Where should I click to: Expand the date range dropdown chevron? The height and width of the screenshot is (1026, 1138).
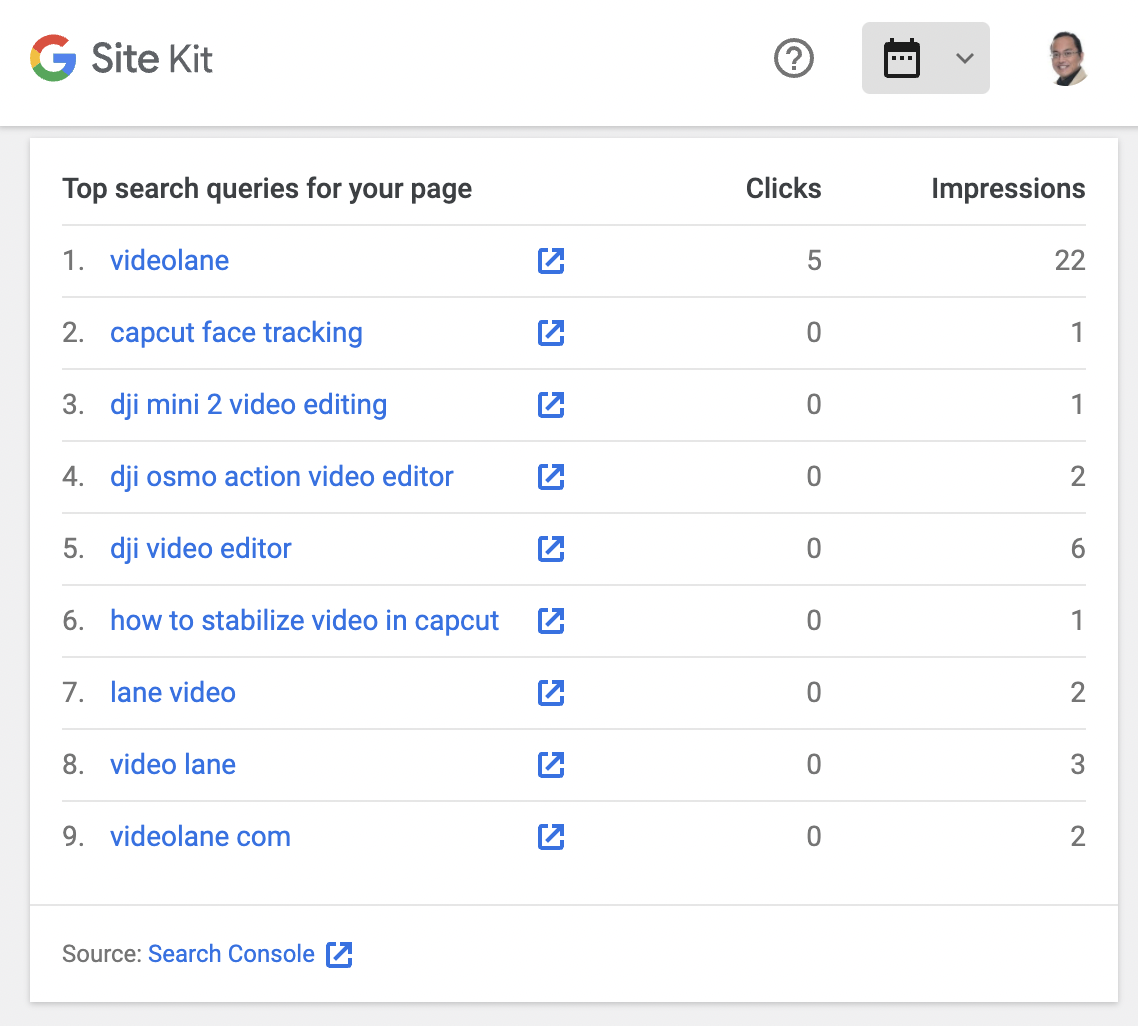pos(965,58)
